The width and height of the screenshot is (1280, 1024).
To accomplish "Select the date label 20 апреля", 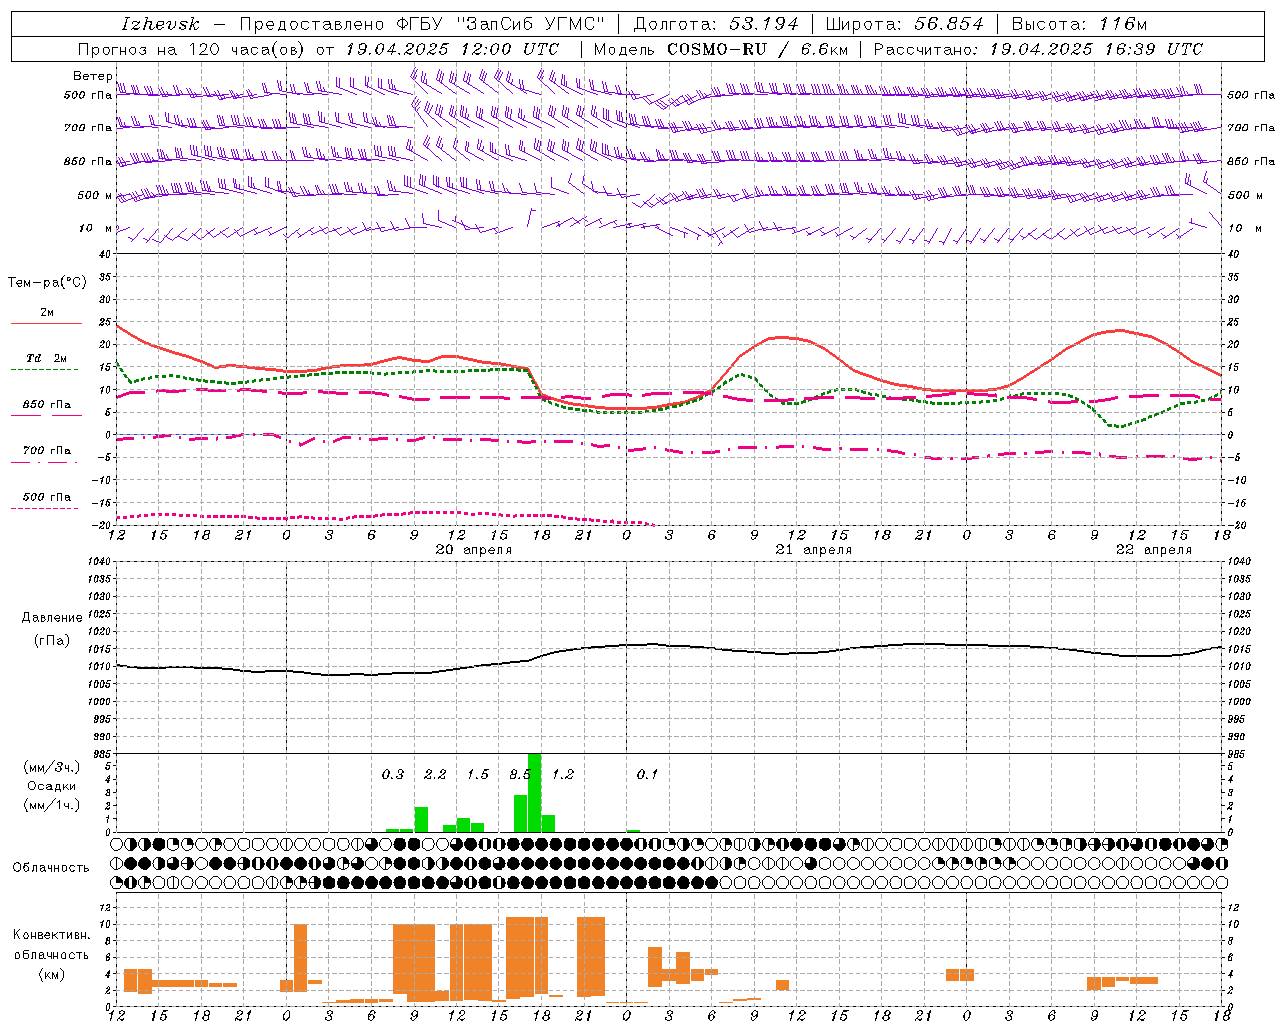I will click(x=473, y=550).
